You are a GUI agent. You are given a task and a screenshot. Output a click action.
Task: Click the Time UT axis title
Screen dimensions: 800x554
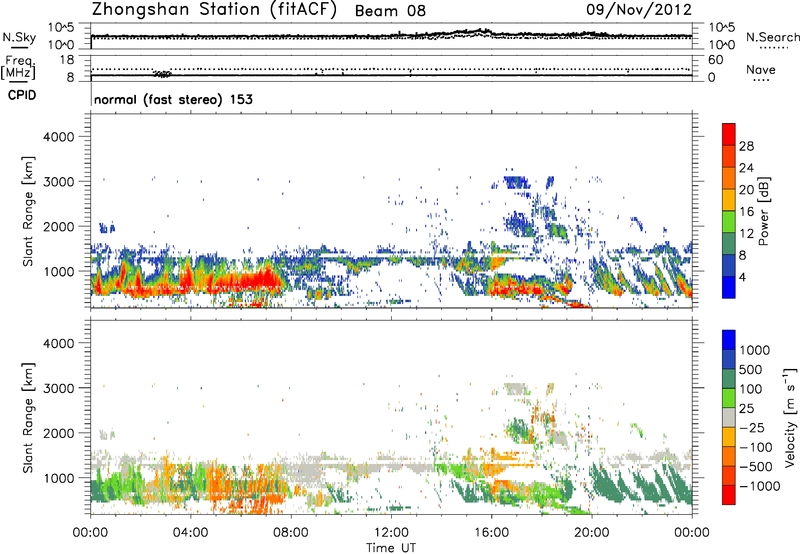click(x=391, y=548)
